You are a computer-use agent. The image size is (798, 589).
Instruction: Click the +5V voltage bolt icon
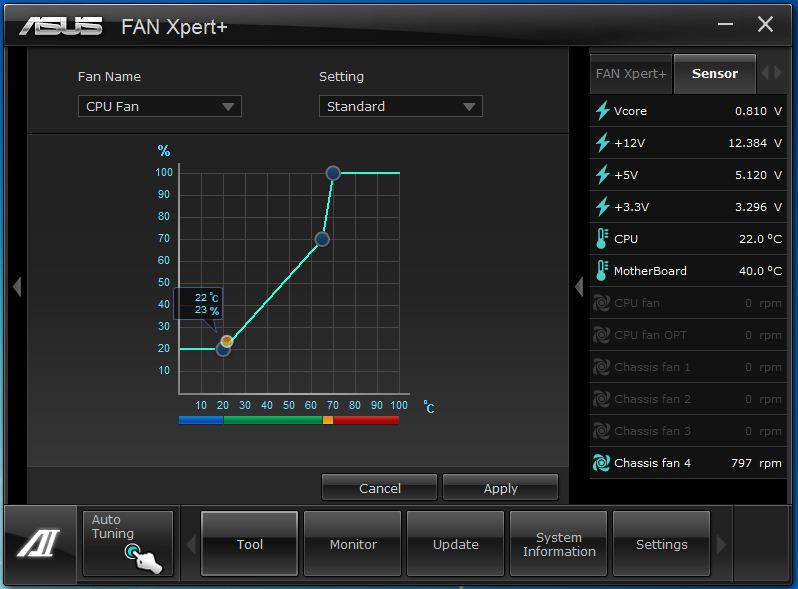point(603,175)
